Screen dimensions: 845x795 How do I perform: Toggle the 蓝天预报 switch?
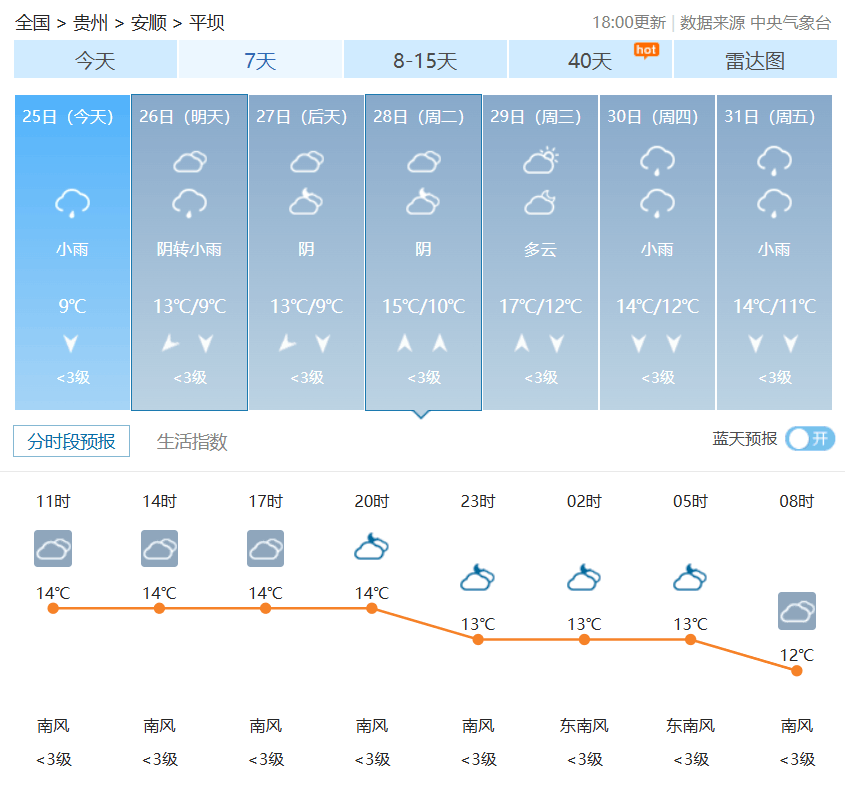coord(809,439)
